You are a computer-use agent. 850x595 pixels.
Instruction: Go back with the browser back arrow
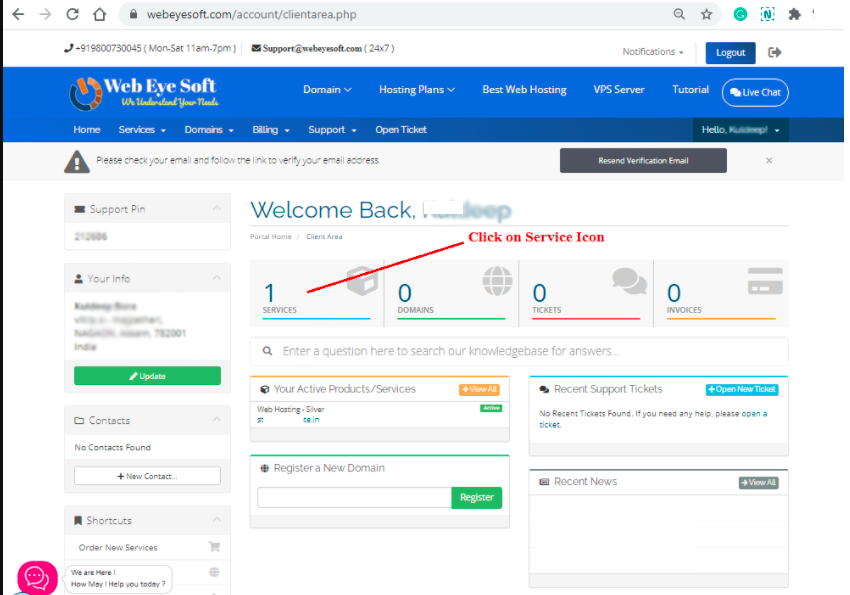tap(18, 14)
